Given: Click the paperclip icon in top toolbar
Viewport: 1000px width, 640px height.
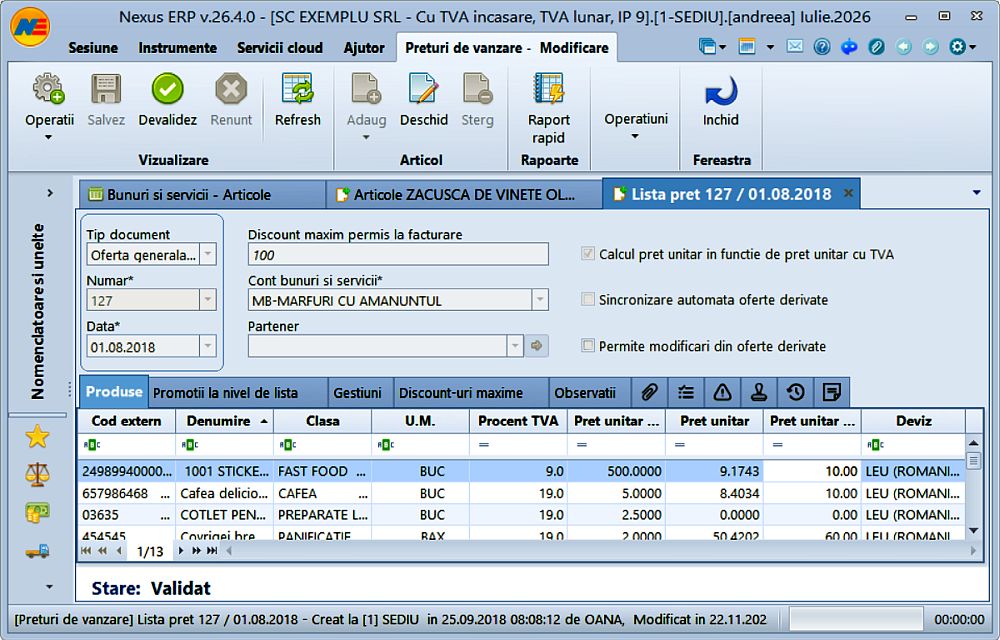Looking at the screenshot, I should [x=876, y=47].
